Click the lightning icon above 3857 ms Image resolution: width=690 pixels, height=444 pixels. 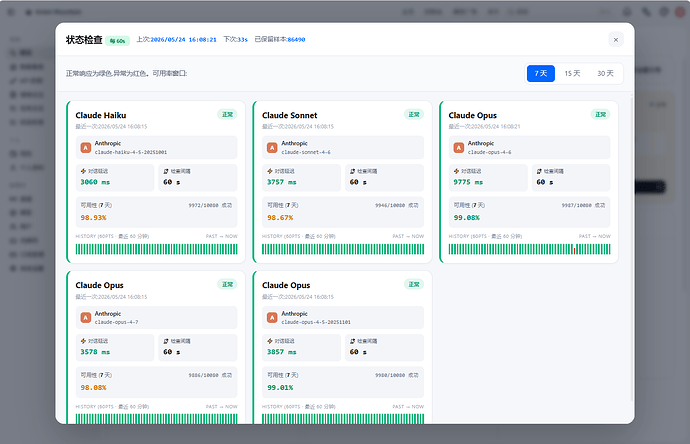(270, 341)
